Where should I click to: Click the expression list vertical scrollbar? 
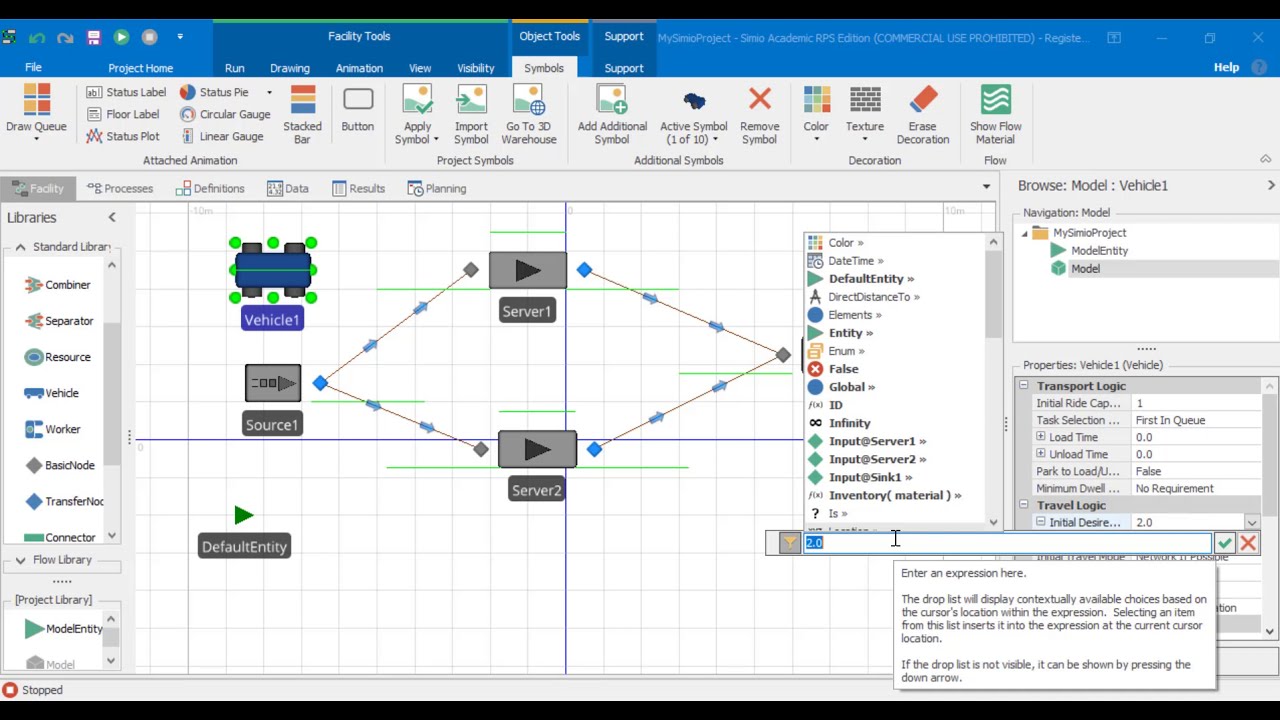pos(993,382)
